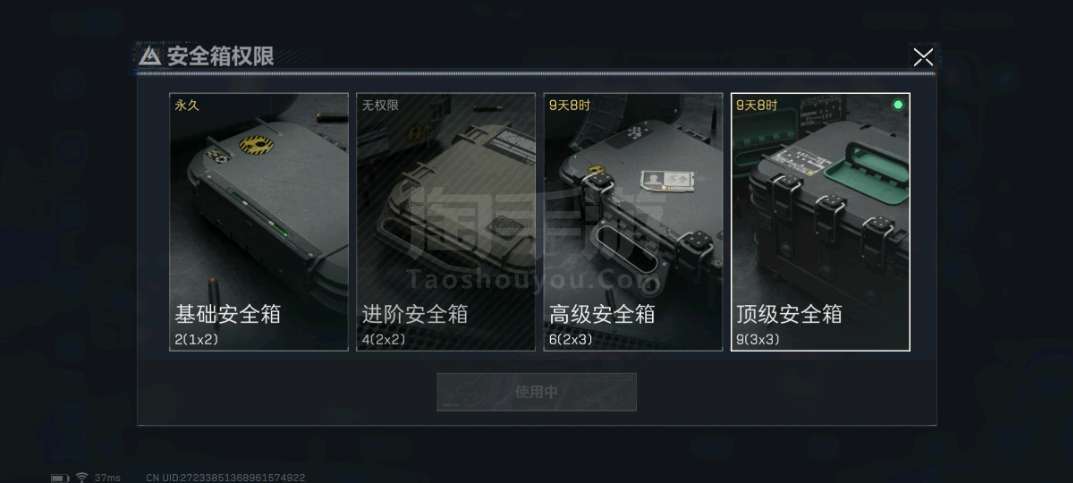This screenshot has width=1073, height=483.
Task: Select the 基础安全箱 card
Action: (x=259, y=222)
